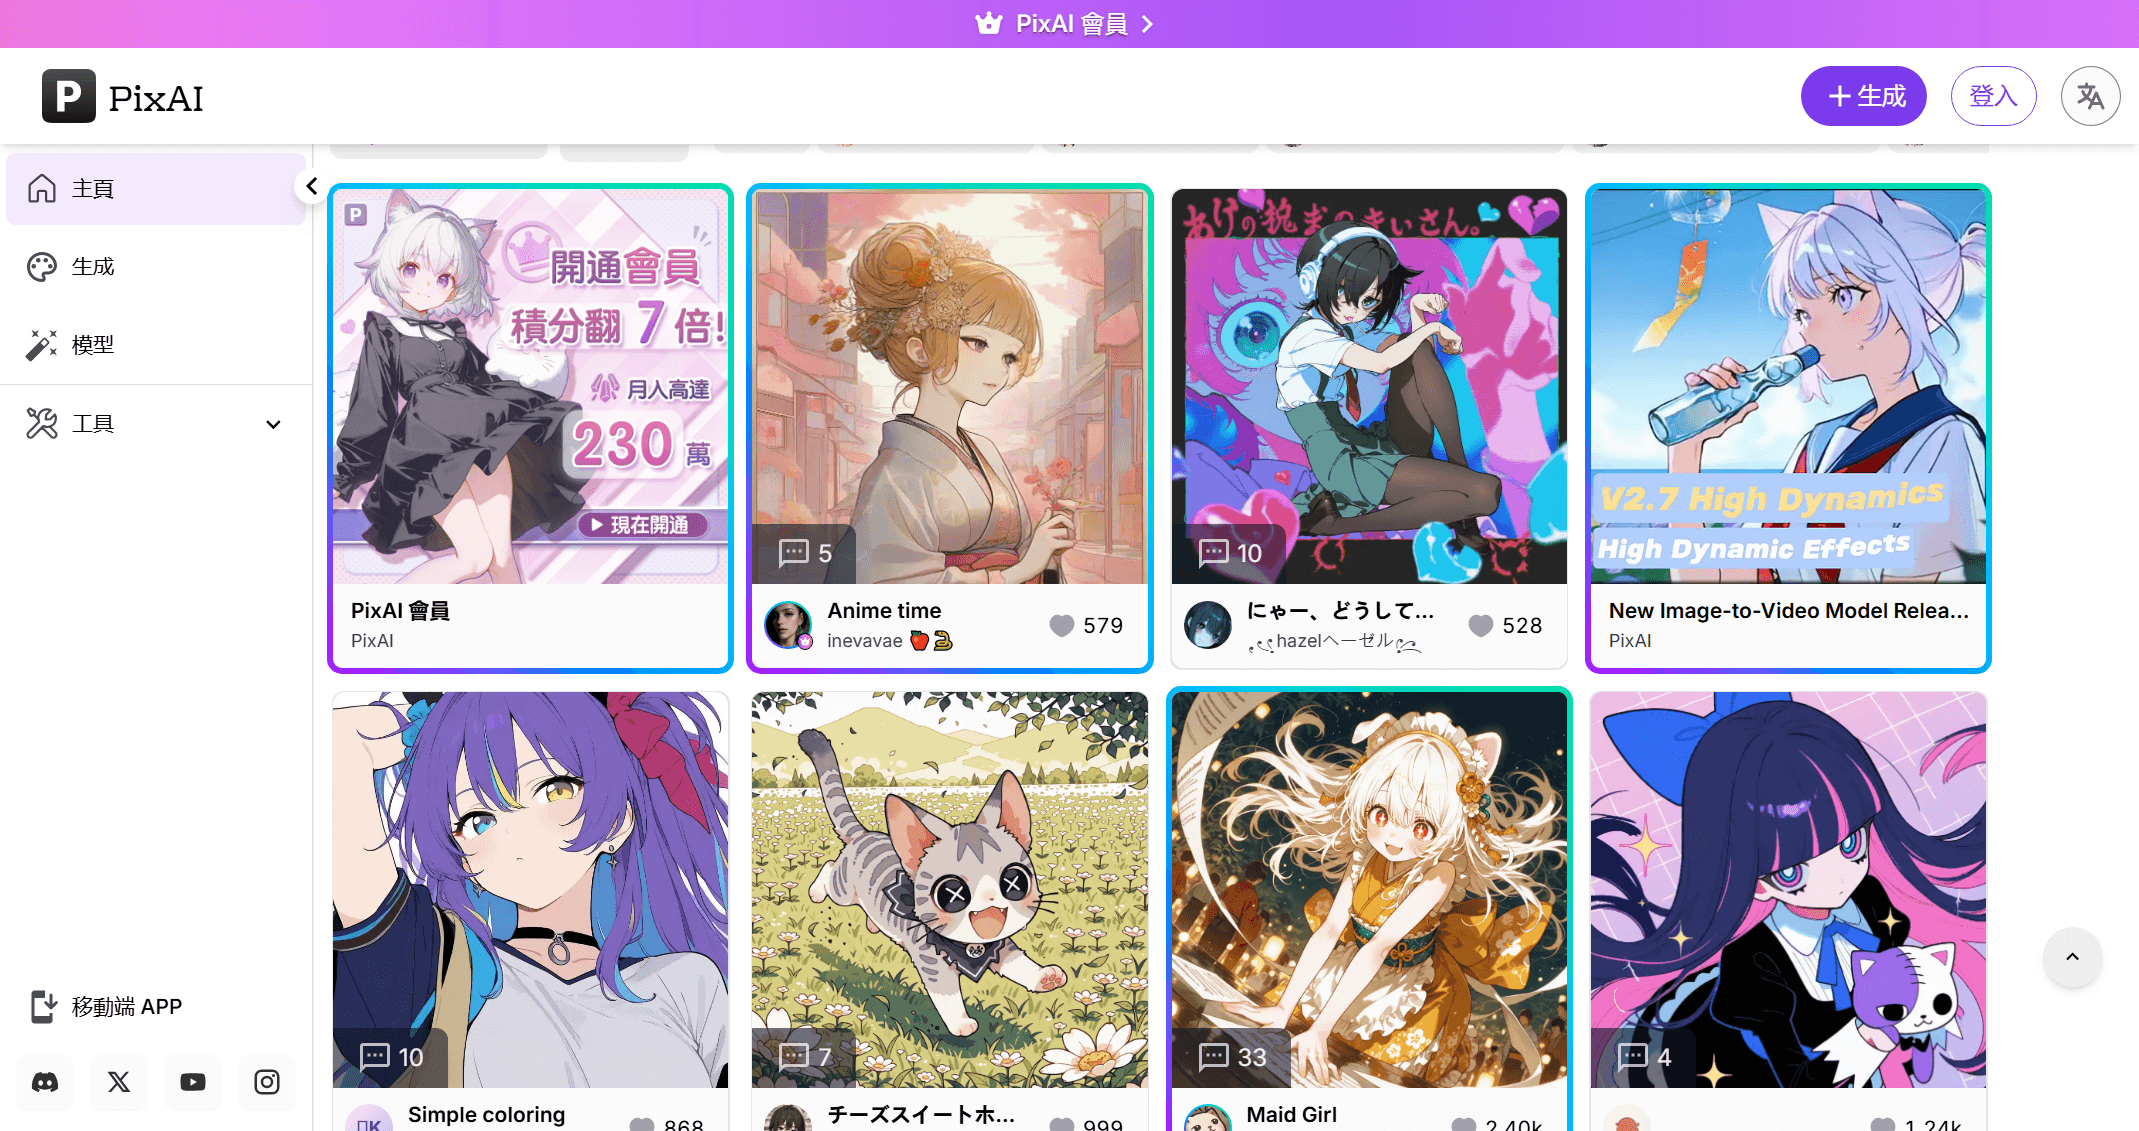Open comments on Anime time artwork

(805, 553)
